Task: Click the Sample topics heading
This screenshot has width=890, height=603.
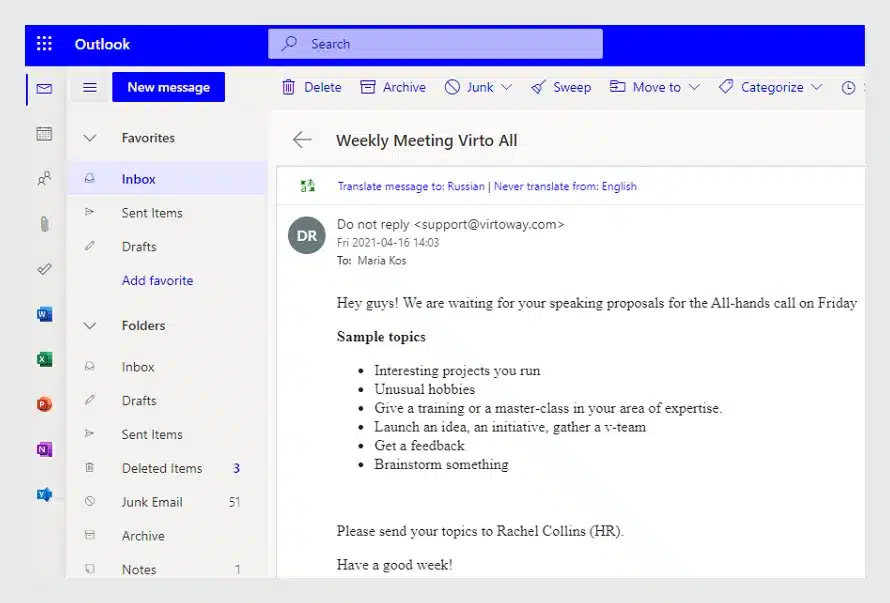Action: click(381, 337)
